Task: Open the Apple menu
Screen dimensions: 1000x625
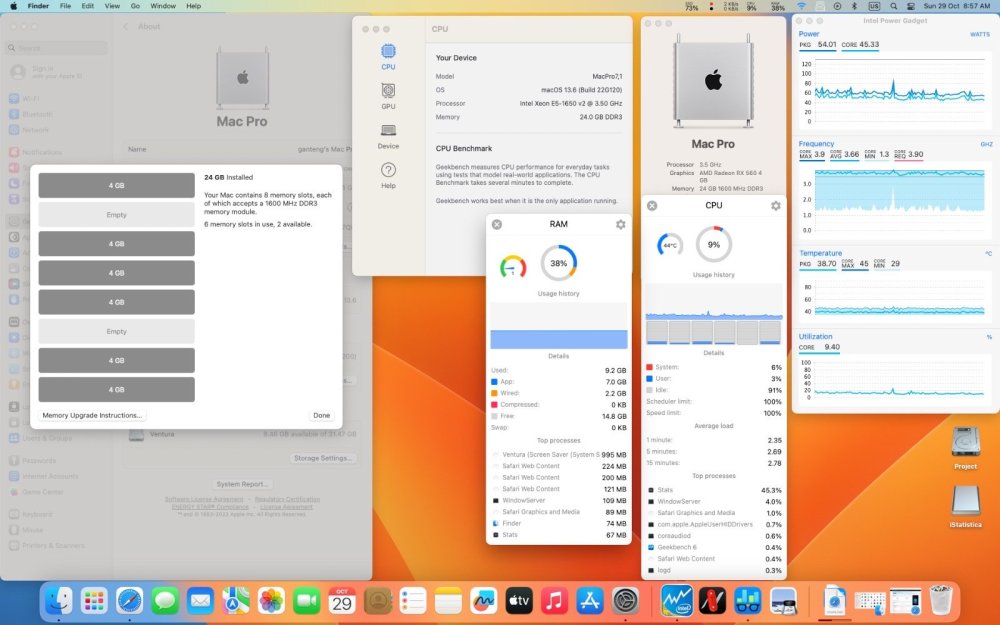Action: coord(13,6)
